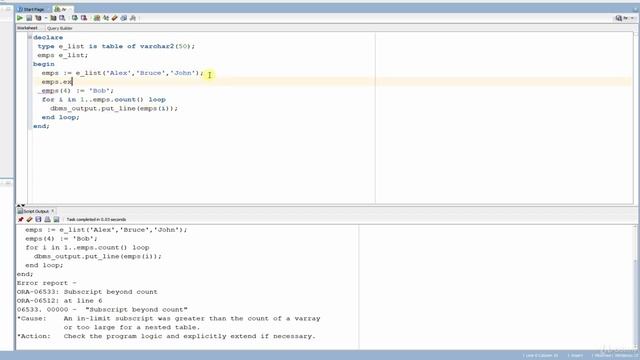Click the last icon in the worksheet toolbar

click(x=133, y=18)
